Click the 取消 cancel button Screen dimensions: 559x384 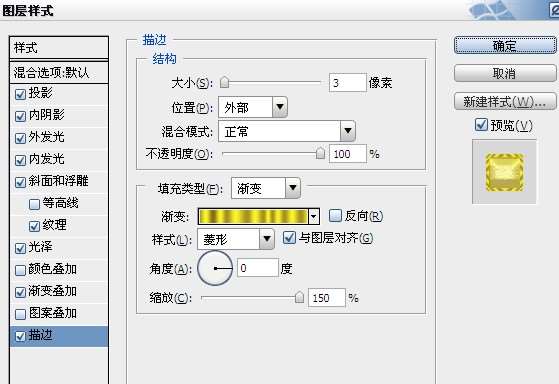pos(505,73)
